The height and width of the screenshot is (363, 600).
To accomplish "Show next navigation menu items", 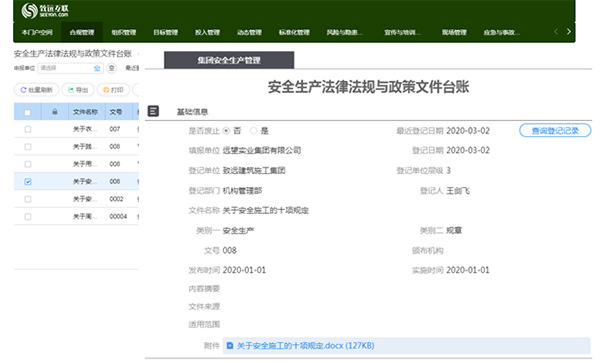I will (x=569, y=32).
